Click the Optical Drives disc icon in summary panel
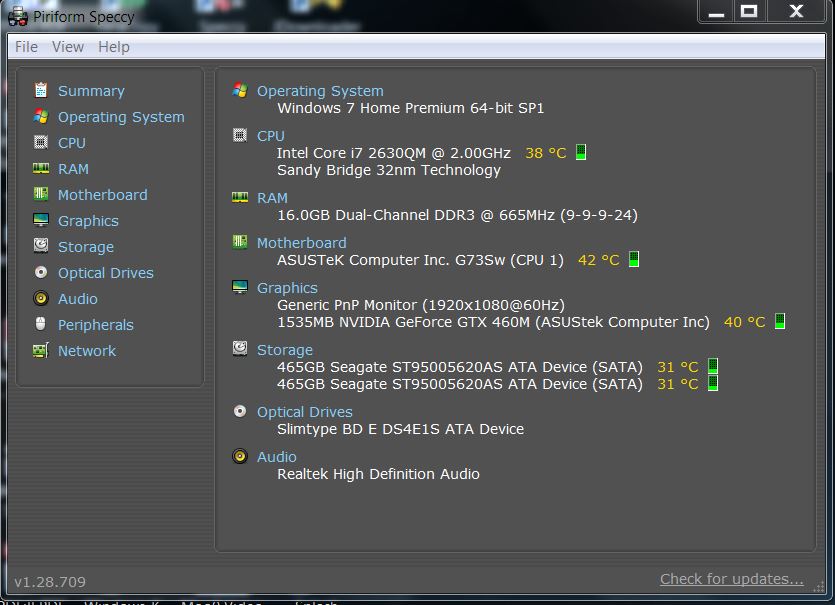Image resolution: width=835 pixels, height=605 pixels. [x=240, y=411]
